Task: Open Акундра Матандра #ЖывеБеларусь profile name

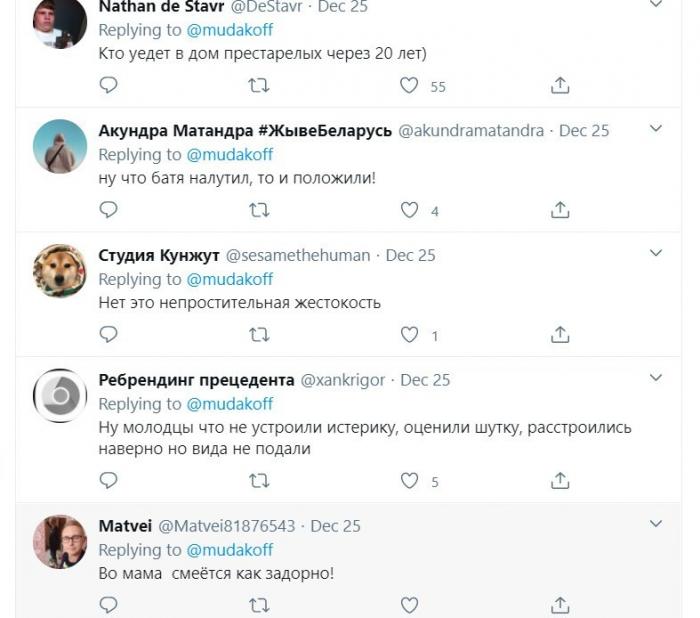Action: 245,130
